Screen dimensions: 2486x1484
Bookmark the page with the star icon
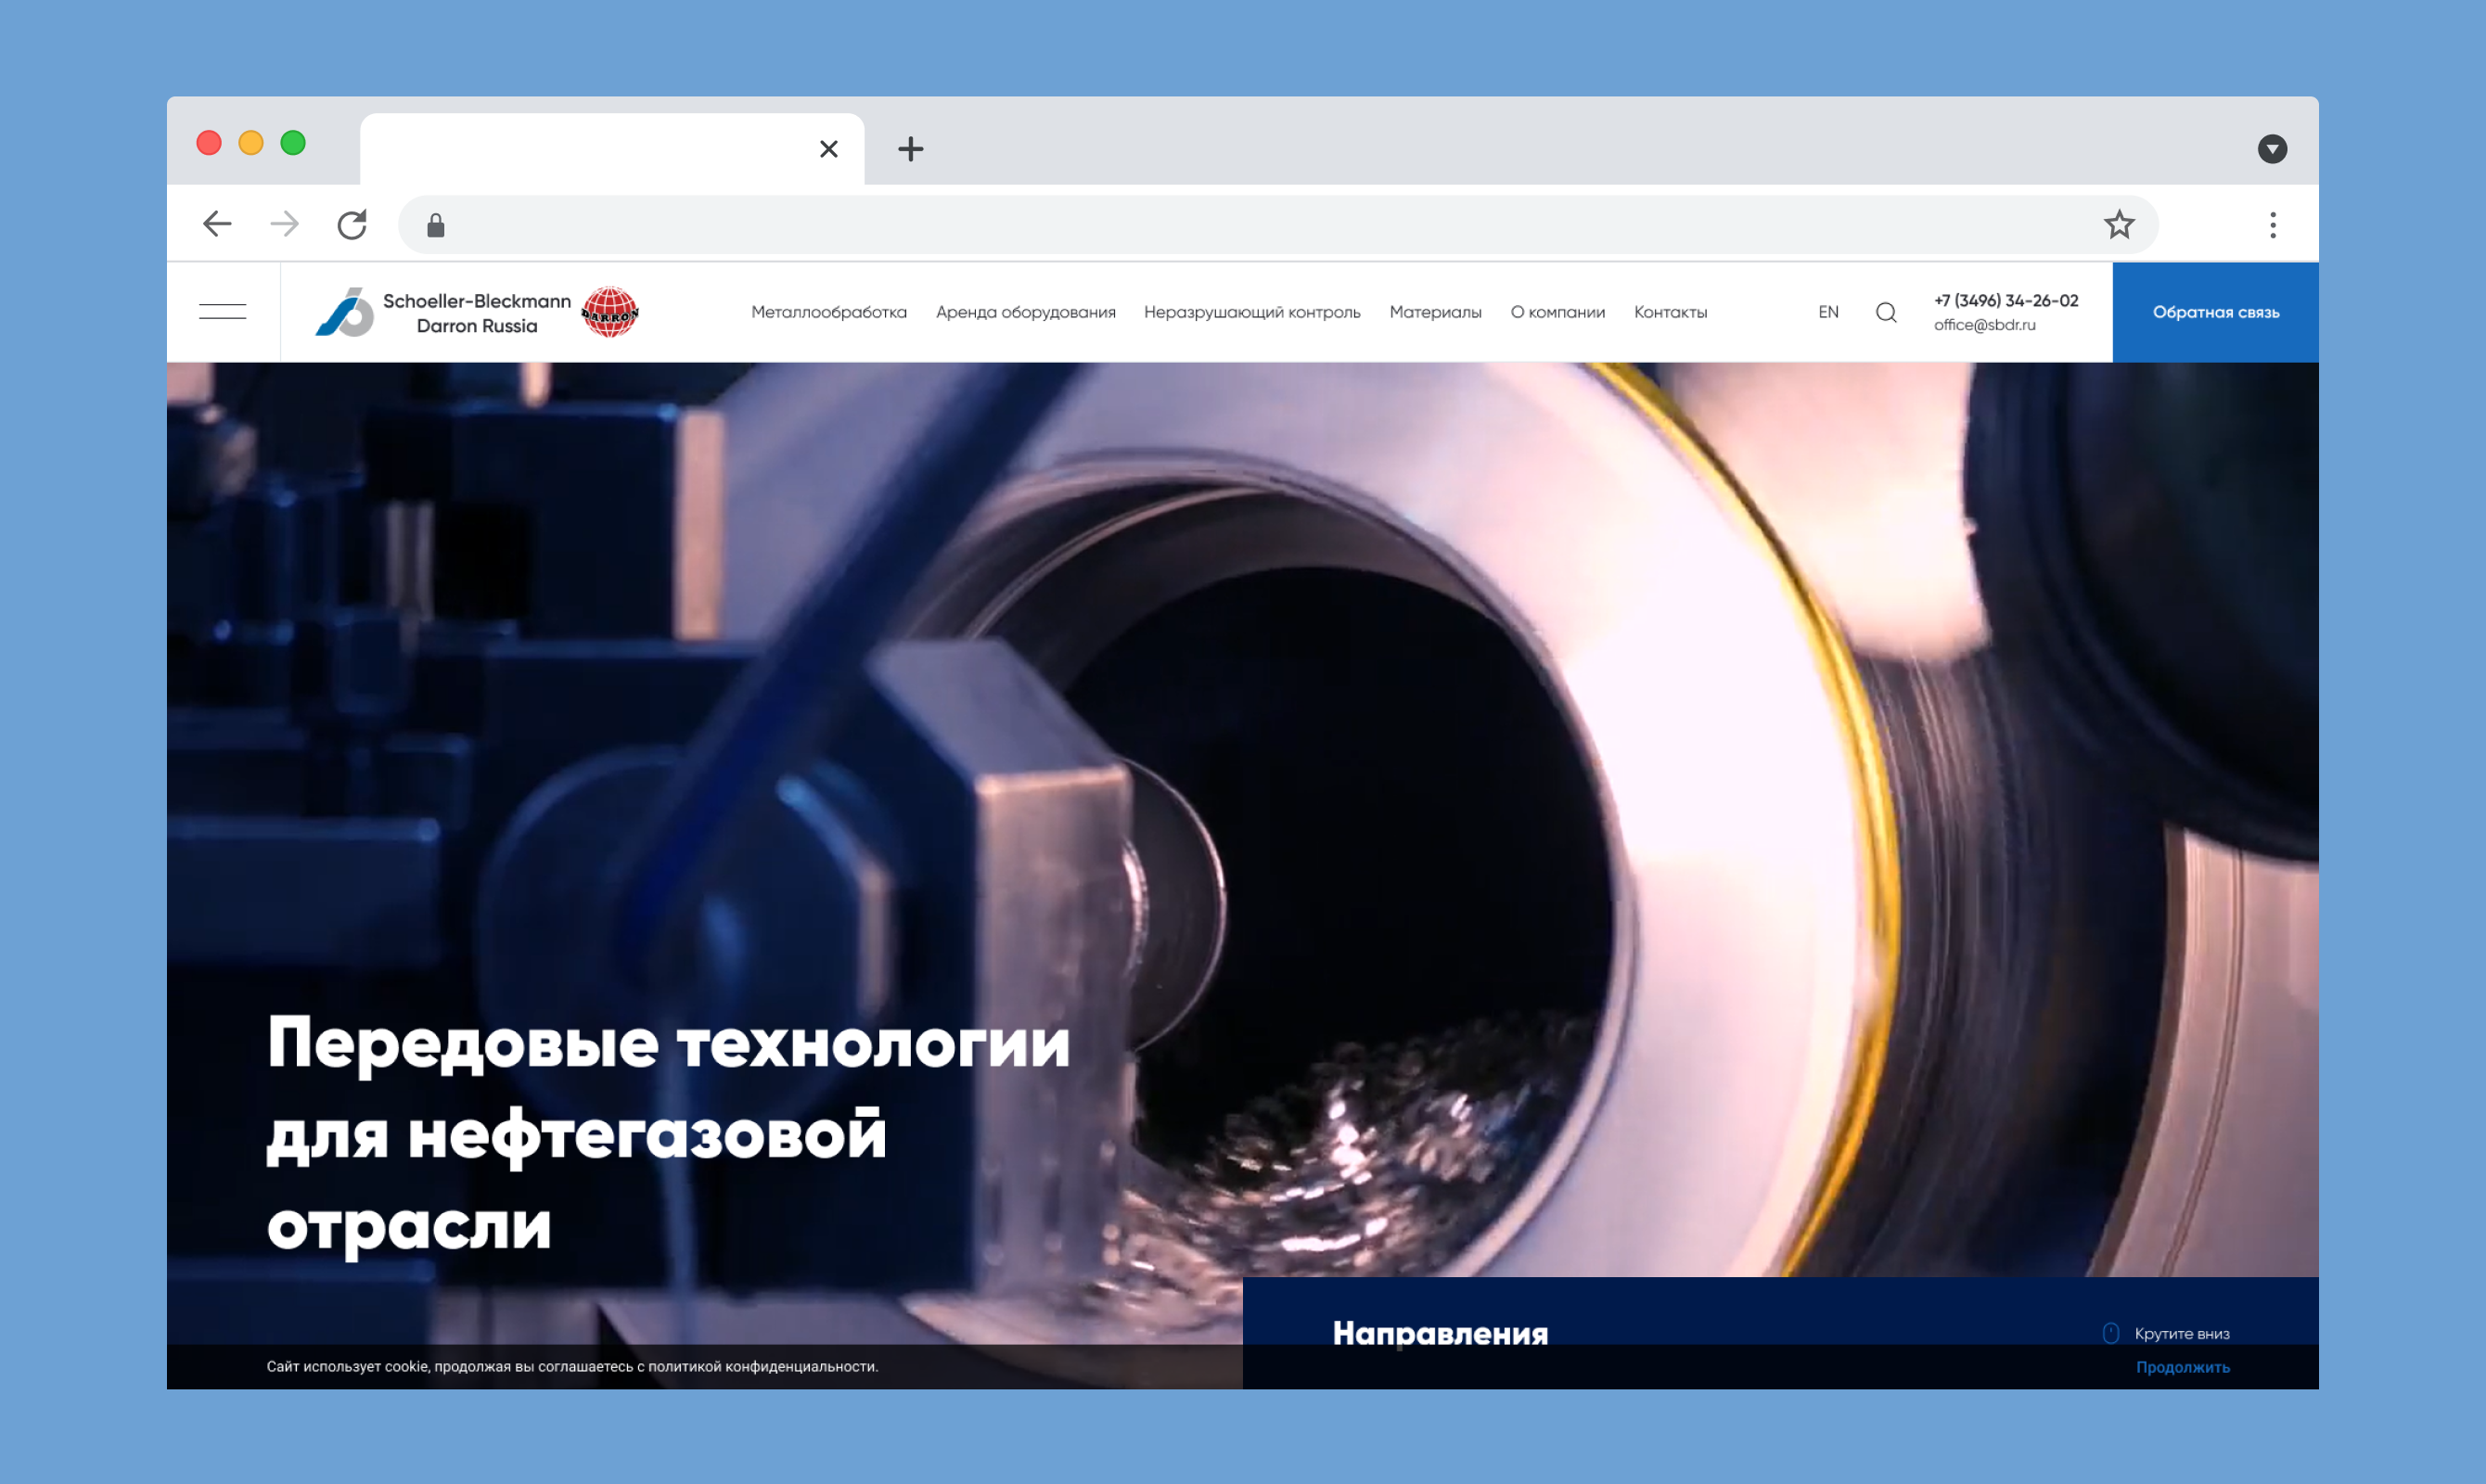(2118, 224)
